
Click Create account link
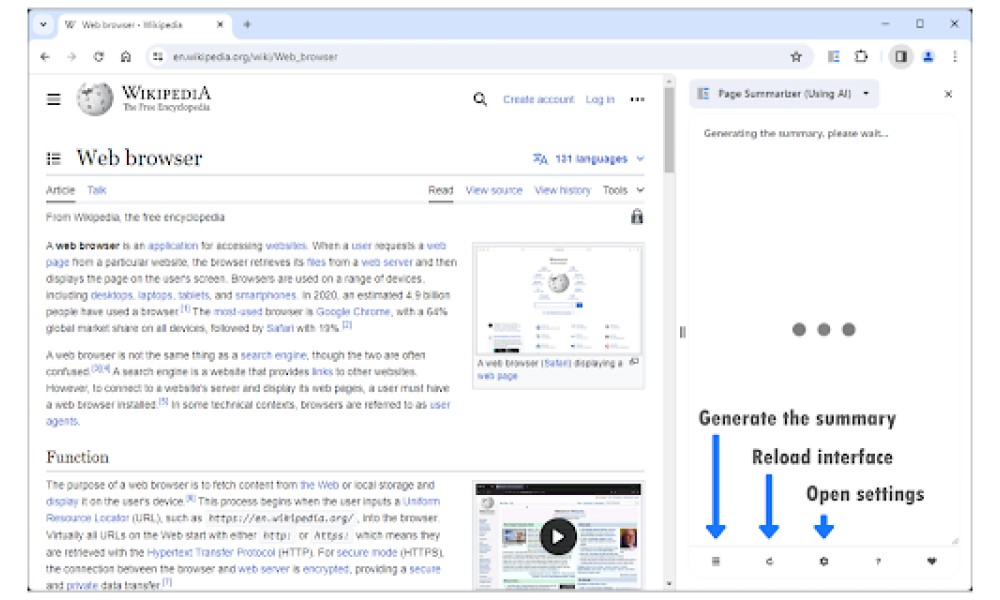[x=538, y=99]
